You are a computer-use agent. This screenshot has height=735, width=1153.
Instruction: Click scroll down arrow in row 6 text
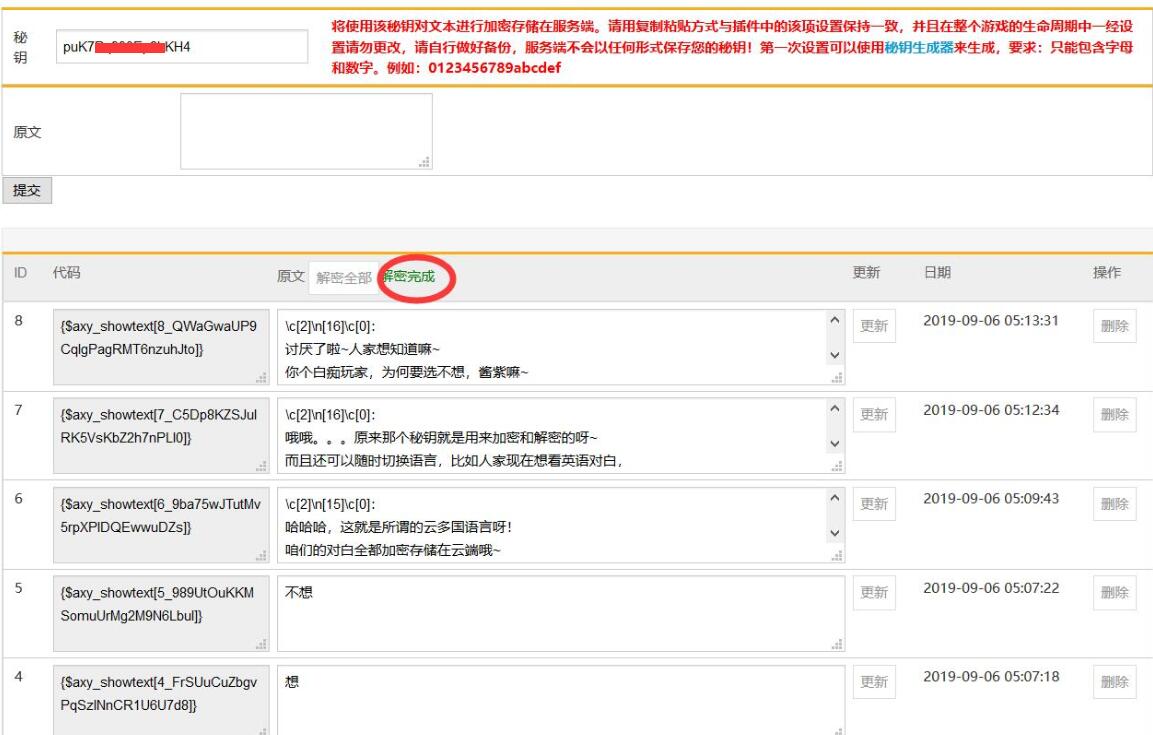835,534
